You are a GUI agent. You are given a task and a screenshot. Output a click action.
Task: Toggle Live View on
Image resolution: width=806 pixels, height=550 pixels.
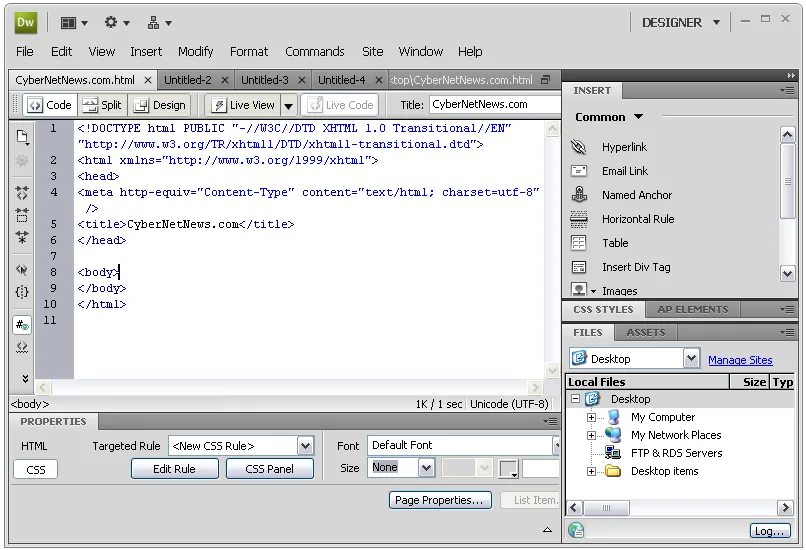click(x=244, y=105)
